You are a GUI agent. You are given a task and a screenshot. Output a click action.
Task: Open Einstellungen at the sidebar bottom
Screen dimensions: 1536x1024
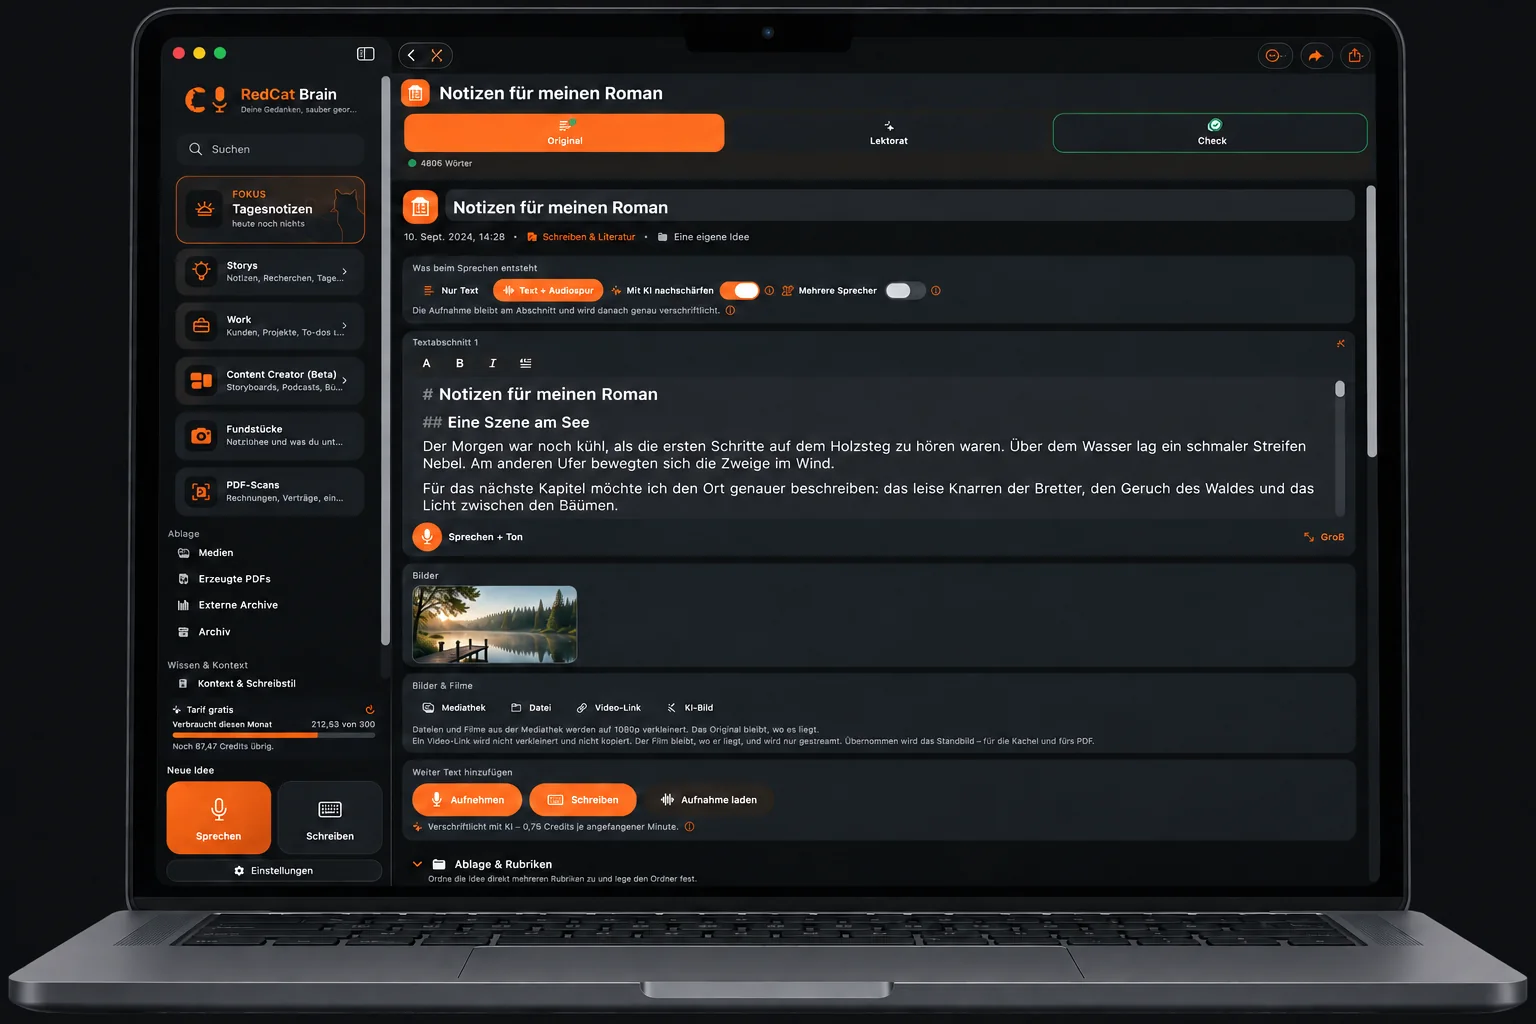[x=274, y=871]
